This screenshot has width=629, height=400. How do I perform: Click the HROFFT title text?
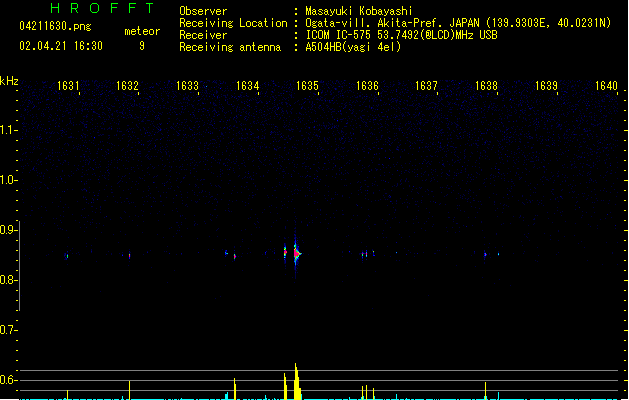click(x=102, y=8)
